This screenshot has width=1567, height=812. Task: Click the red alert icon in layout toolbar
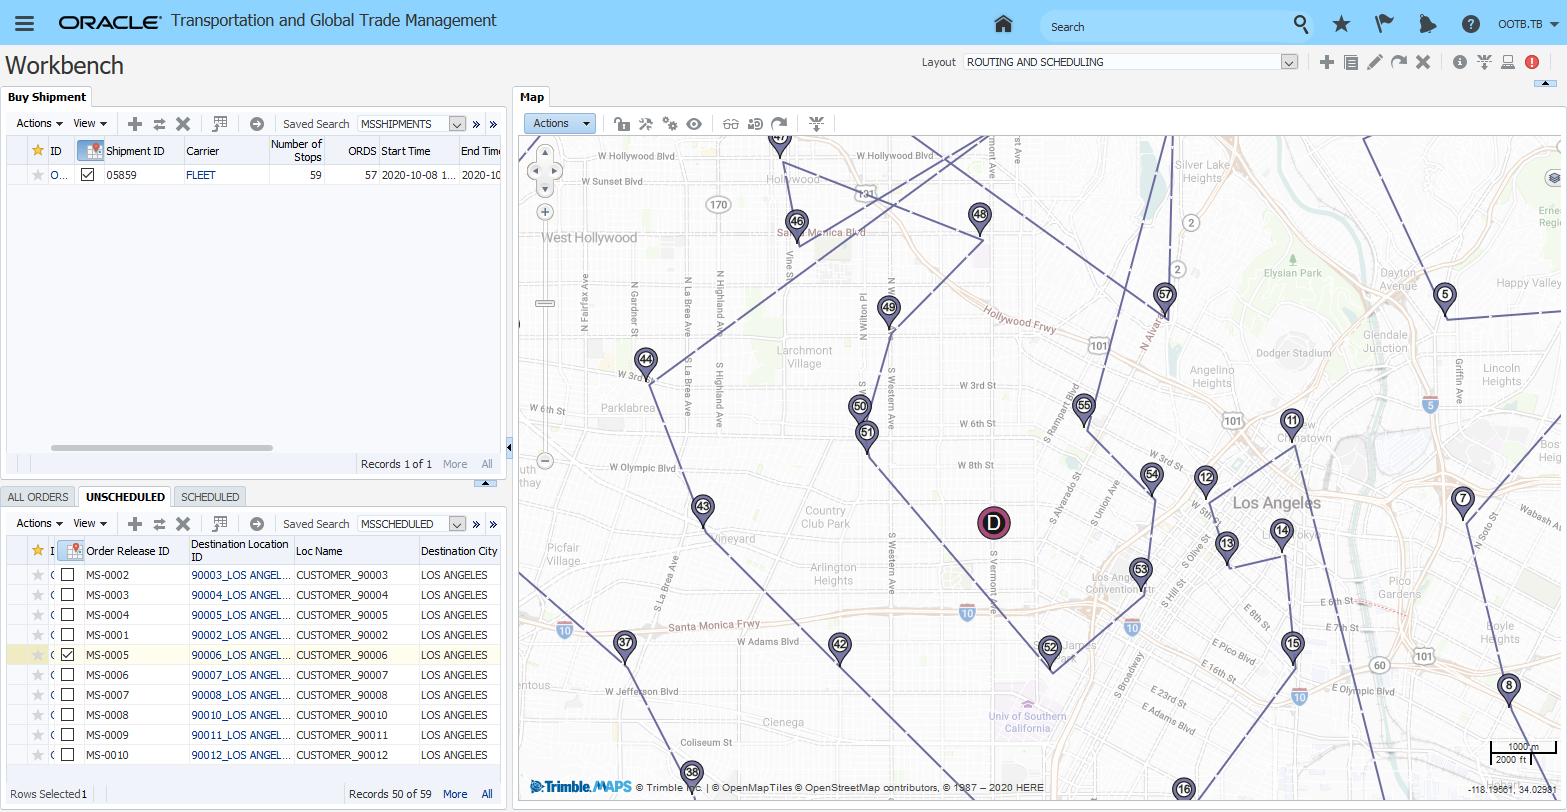tap(1532, 62)
